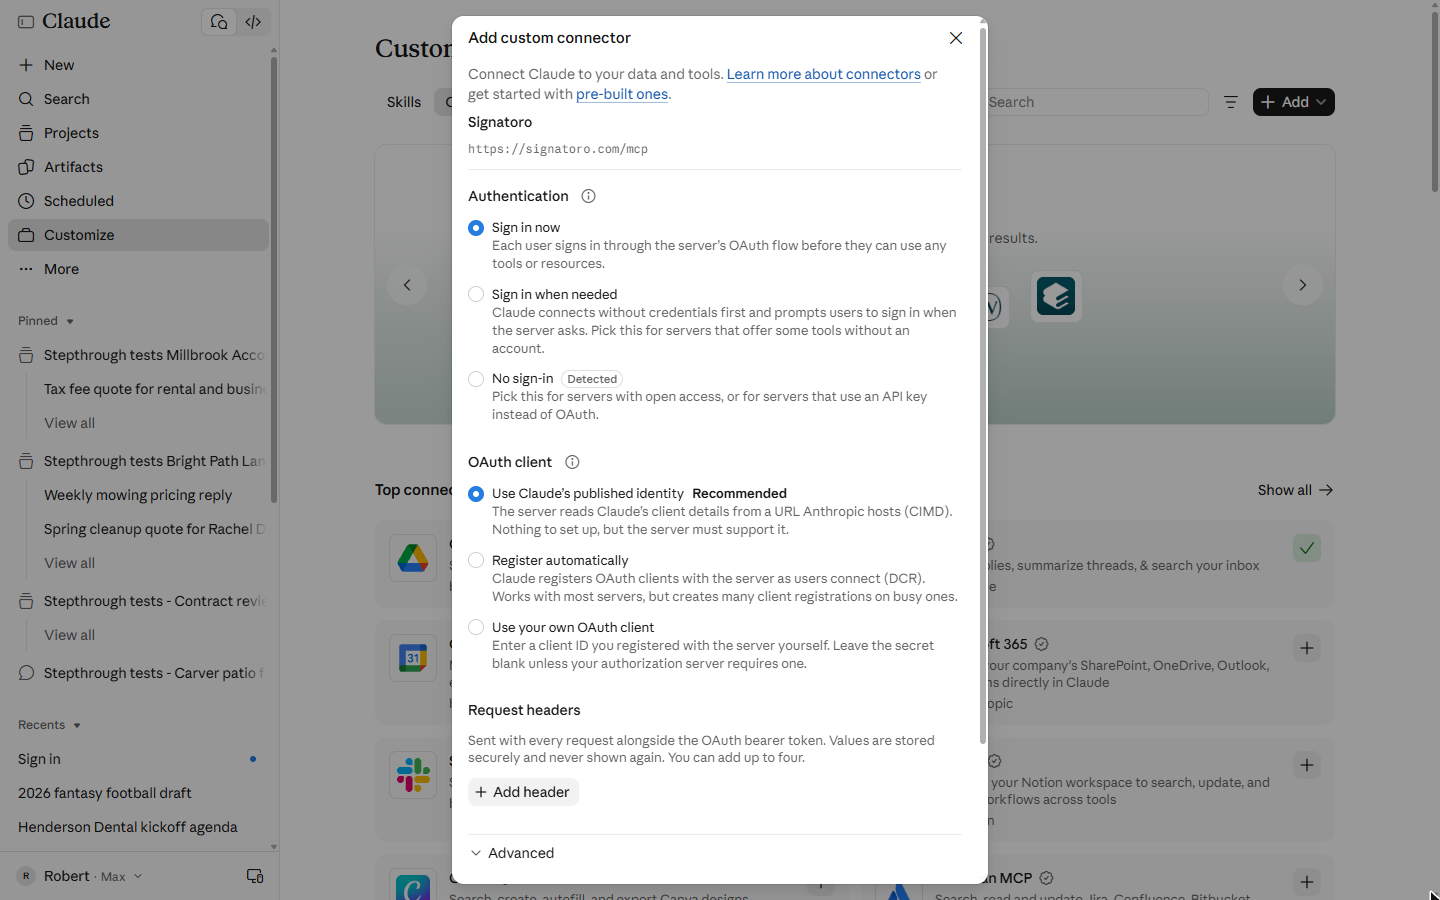
Task: Select the Register automatically radio option
Action: coord(476,560)
